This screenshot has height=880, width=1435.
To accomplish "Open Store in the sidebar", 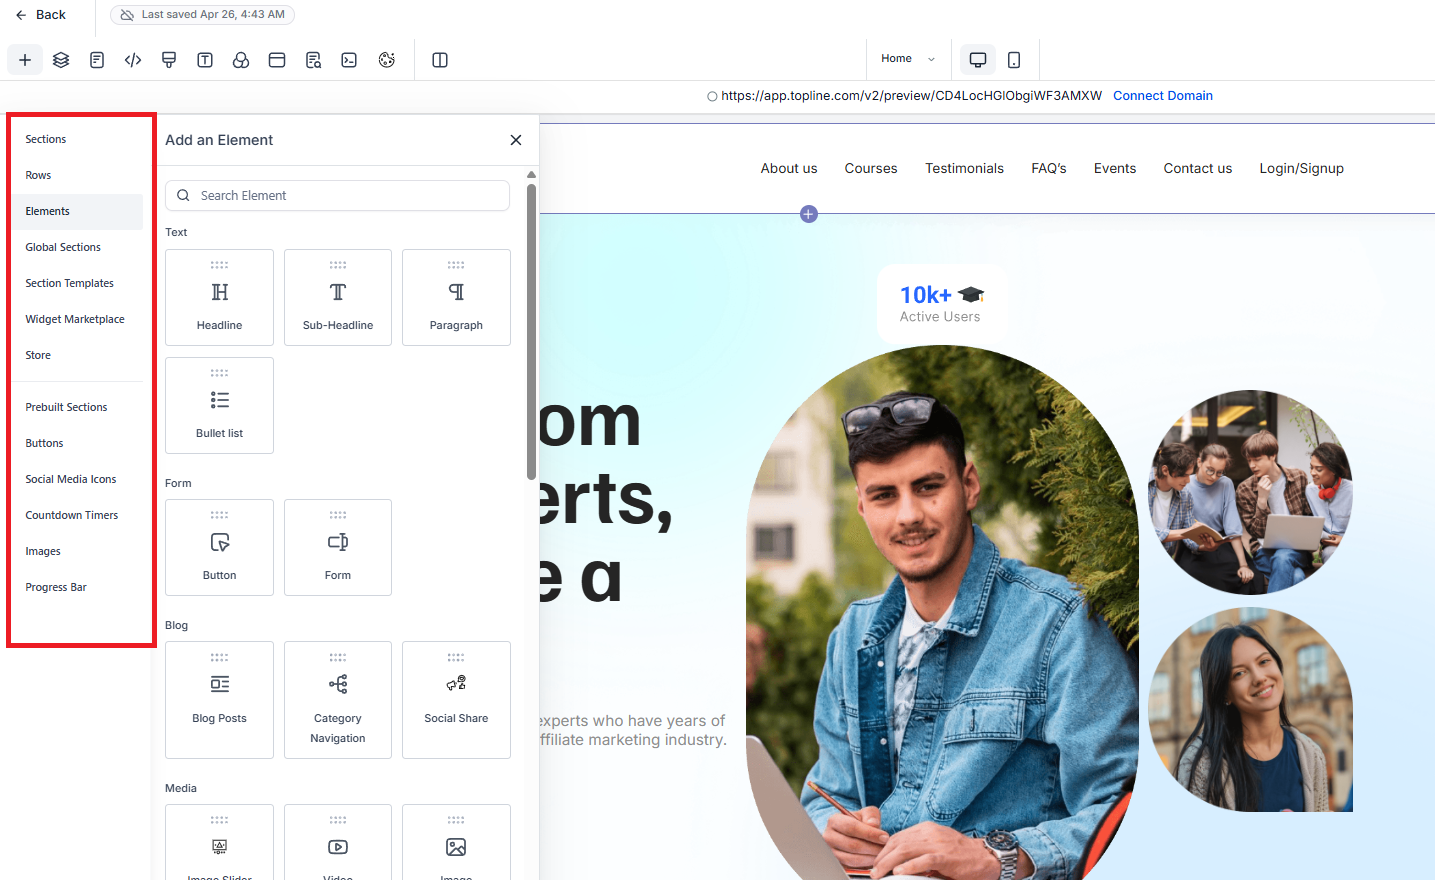I will tap(38, 355).
